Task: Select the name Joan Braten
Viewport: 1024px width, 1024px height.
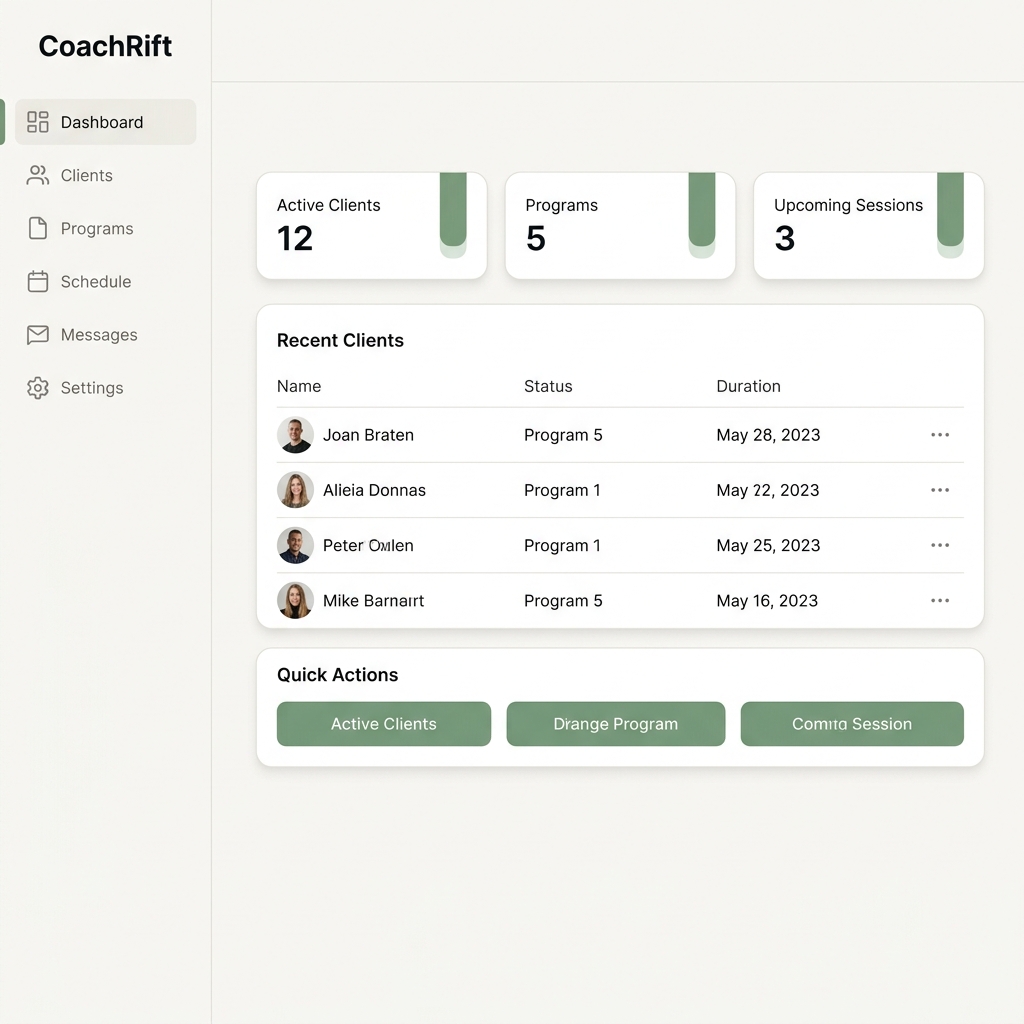Action: click(x=368, y=435)
